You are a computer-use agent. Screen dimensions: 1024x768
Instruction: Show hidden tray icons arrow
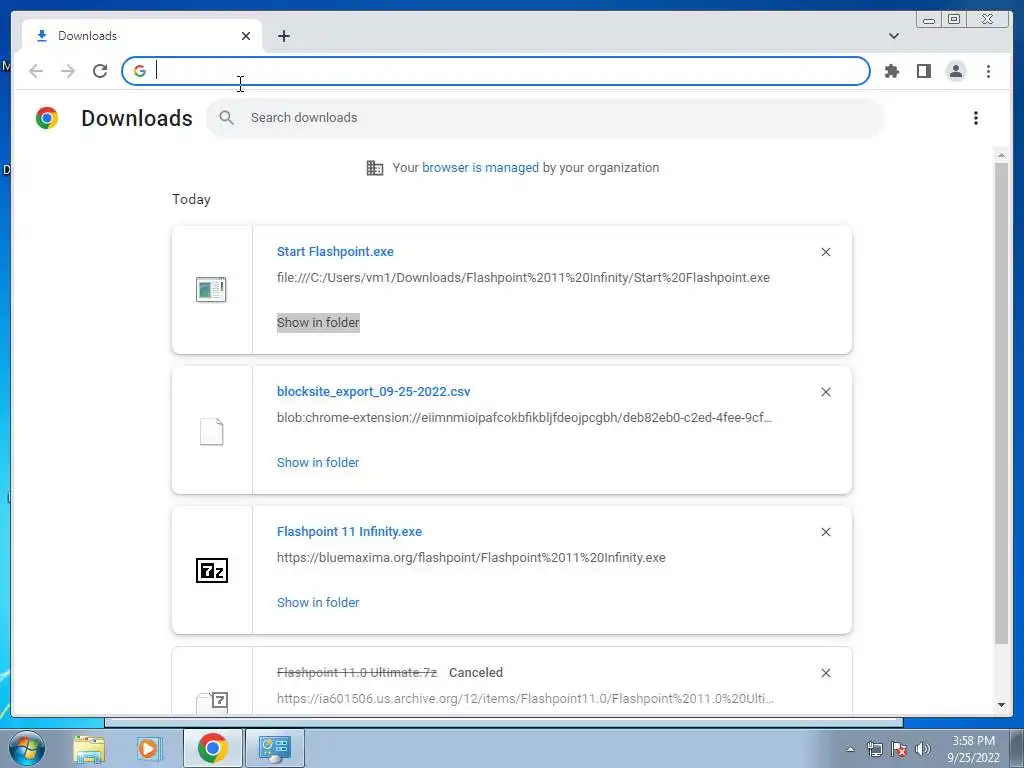(x=850, y=749)
